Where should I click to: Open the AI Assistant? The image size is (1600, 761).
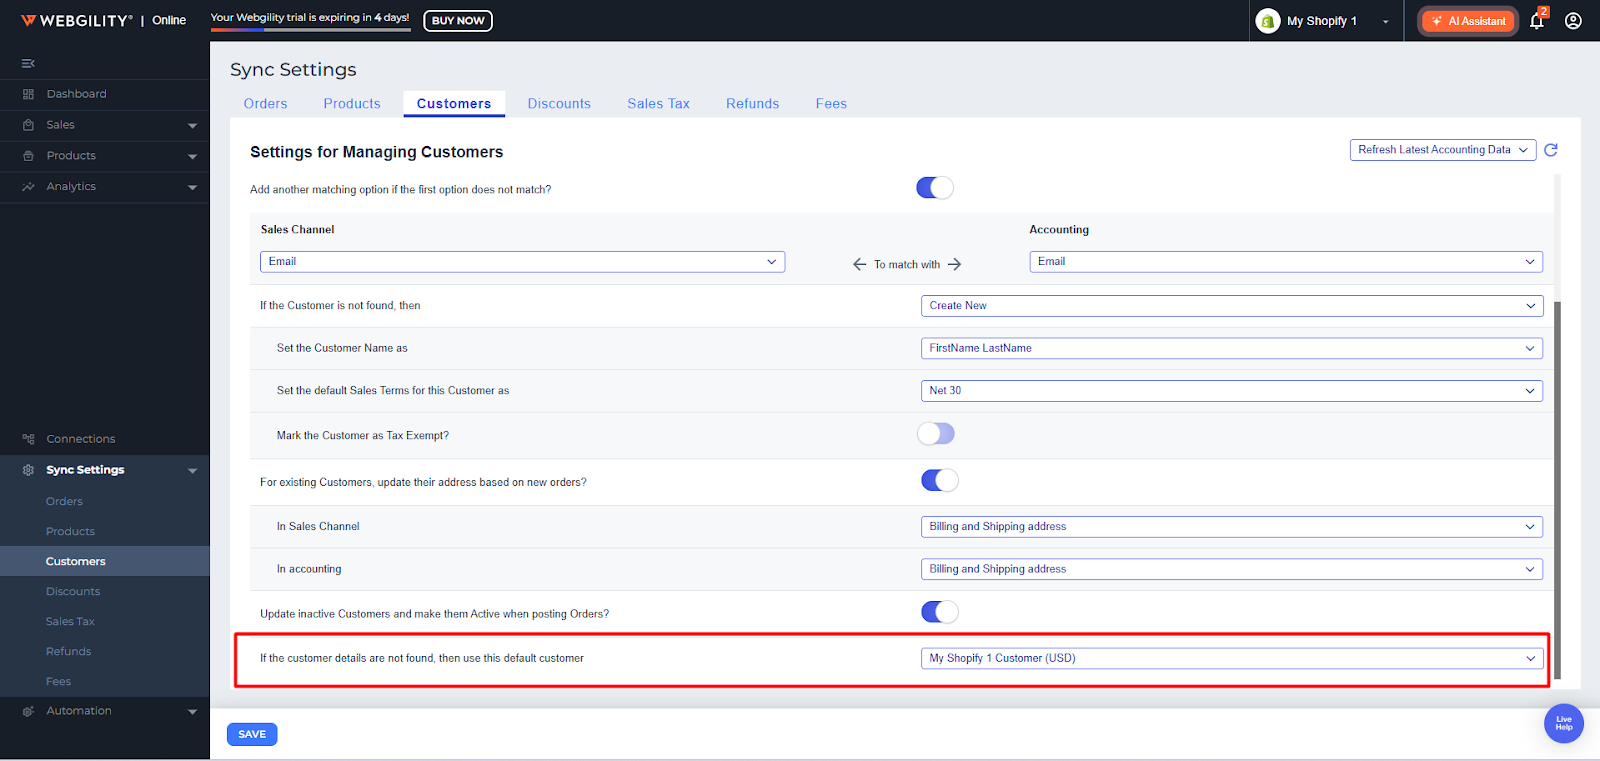pos(1469,21)
